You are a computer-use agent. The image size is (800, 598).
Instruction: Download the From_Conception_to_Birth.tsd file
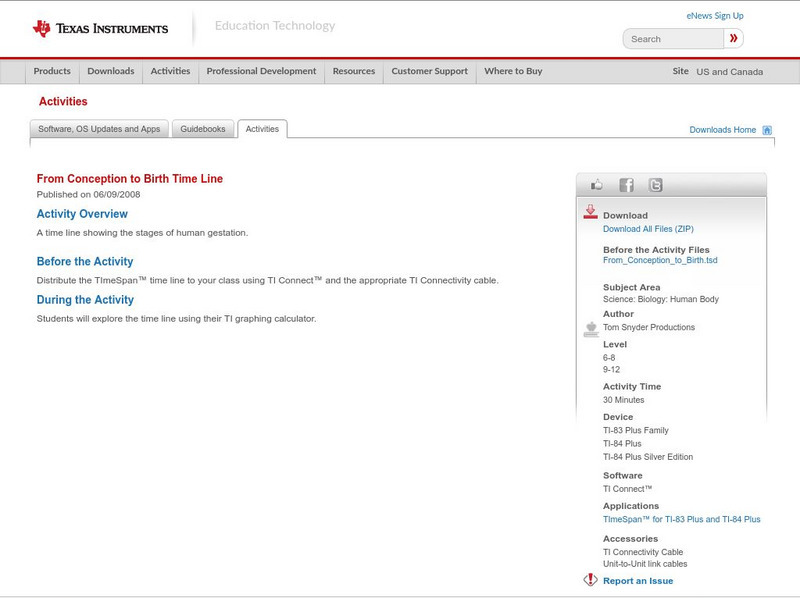pos(660,260)
